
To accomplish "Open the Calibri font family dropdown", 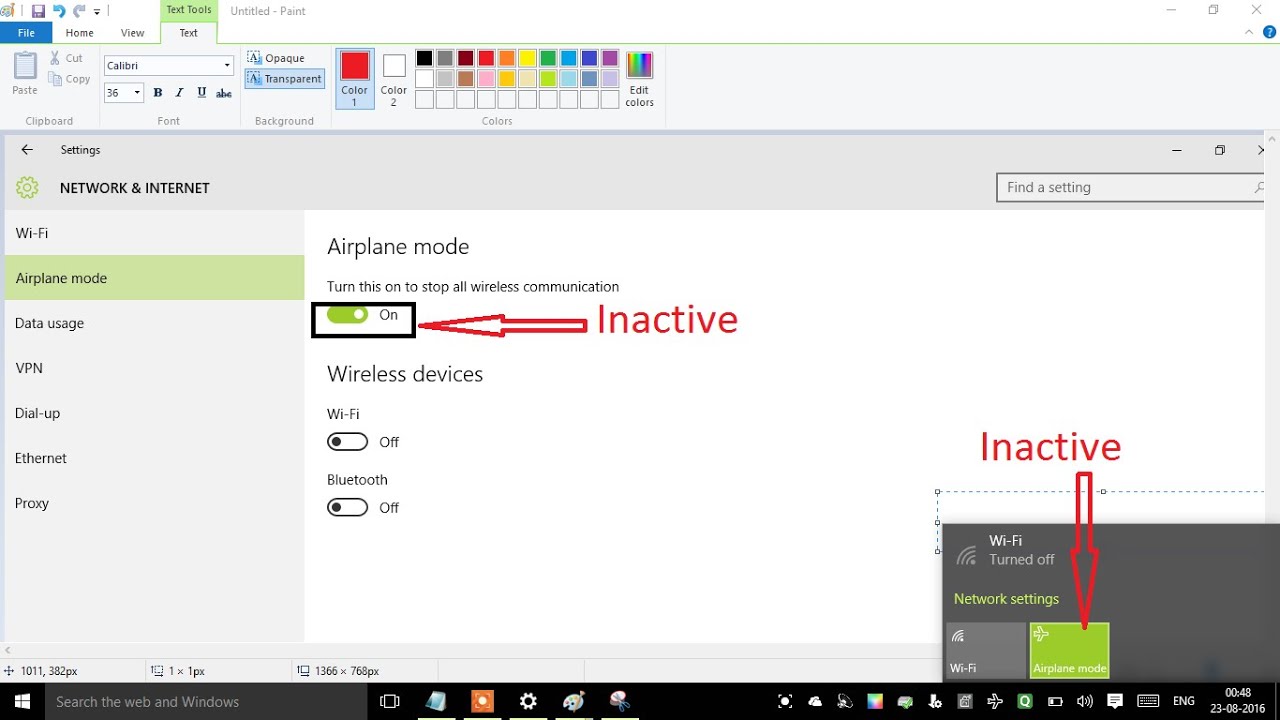I will (227, 66).
